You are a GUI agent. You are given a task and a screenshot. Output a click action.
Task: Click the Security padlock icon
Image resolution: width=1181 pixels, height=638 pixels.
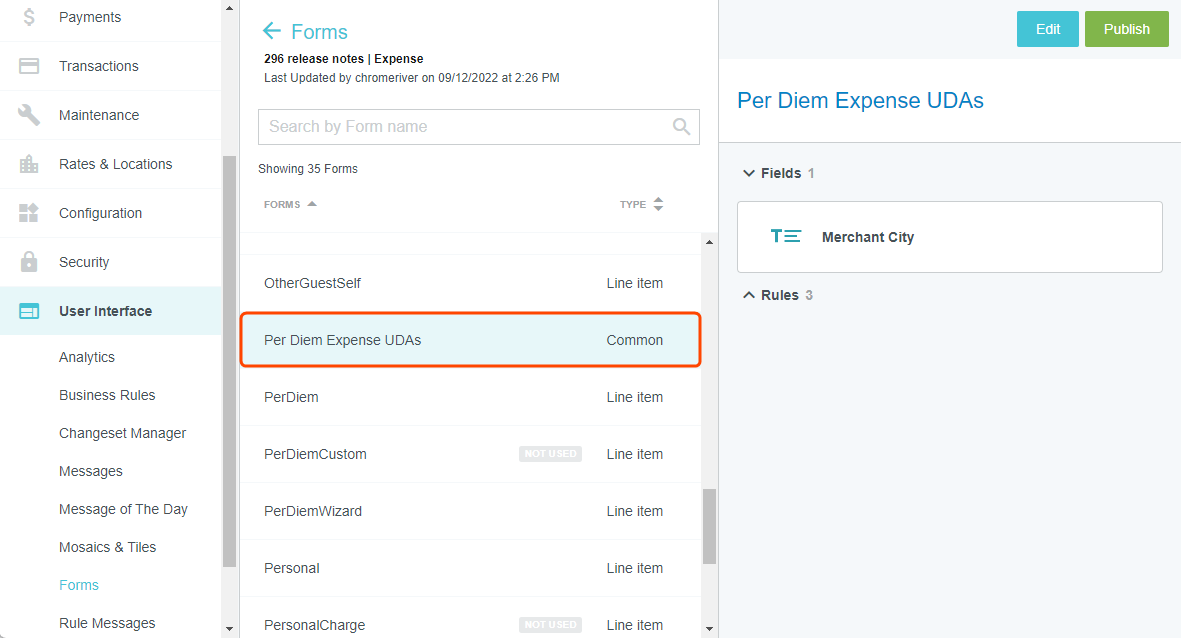(x=29, y=262)
